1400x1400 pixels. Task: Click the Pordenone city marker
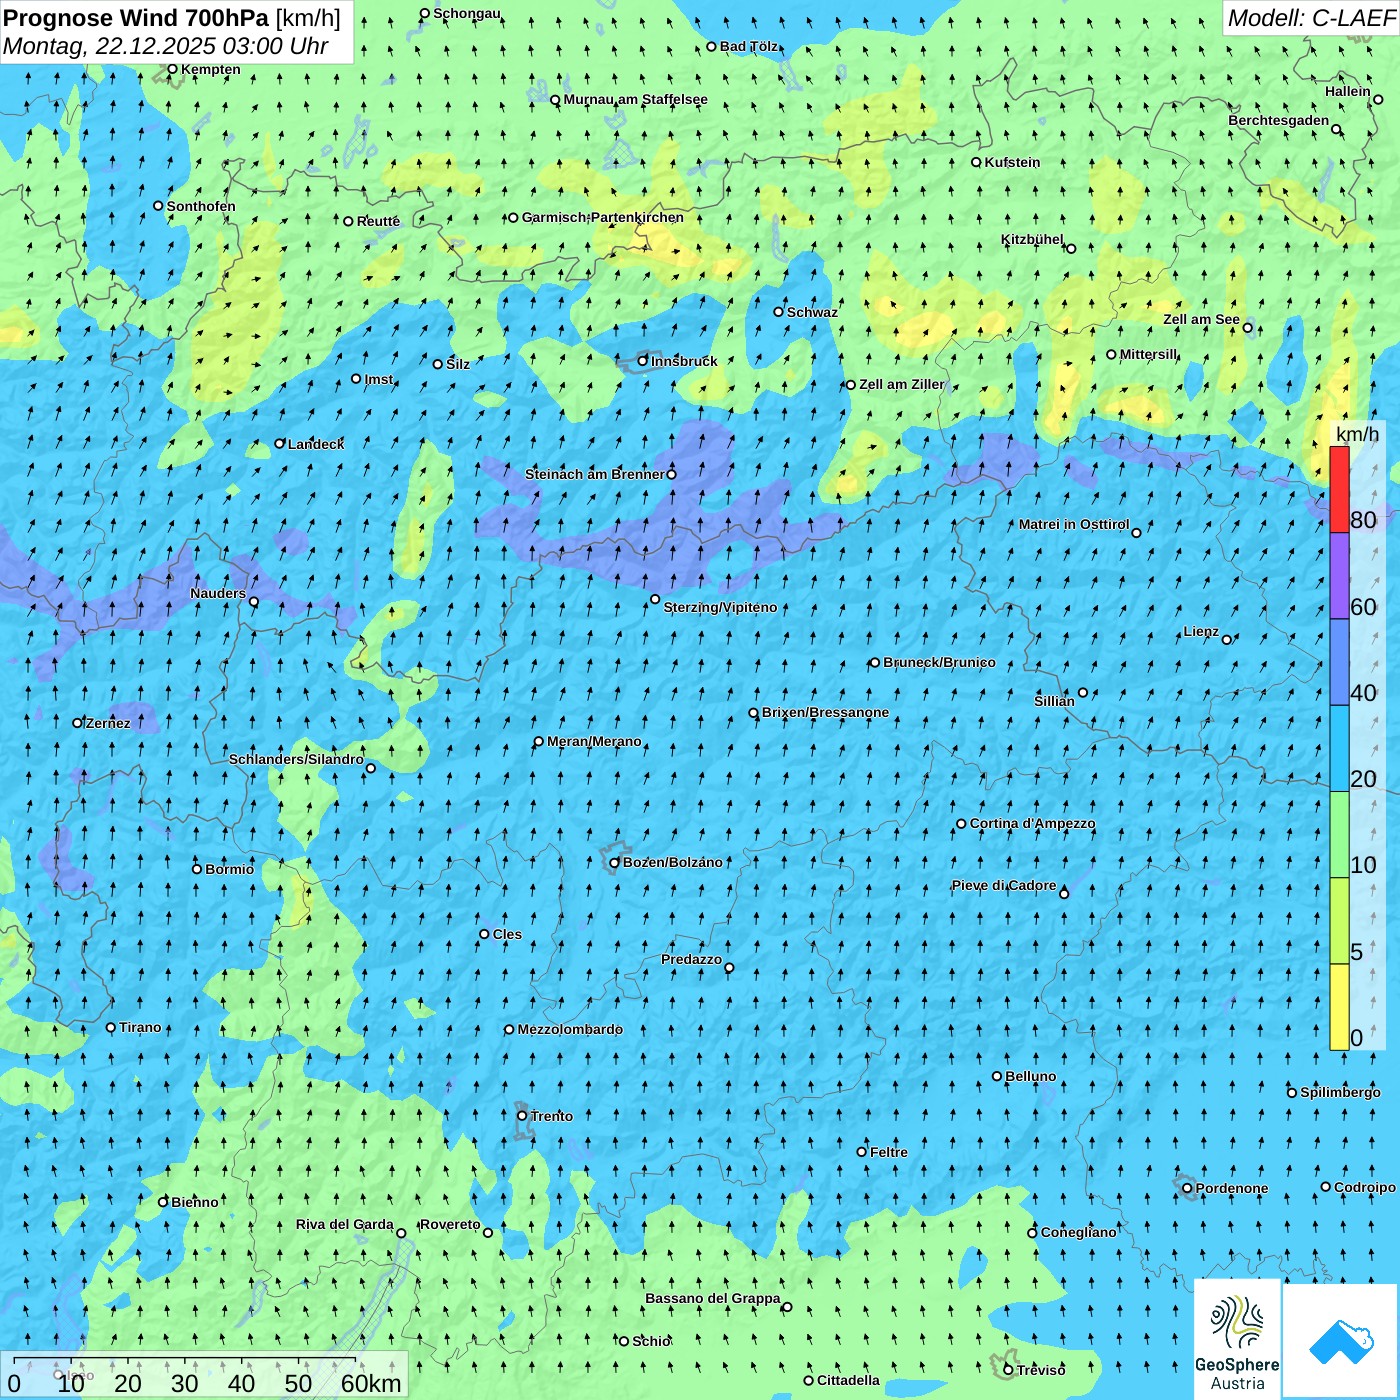(1187, 1189)
